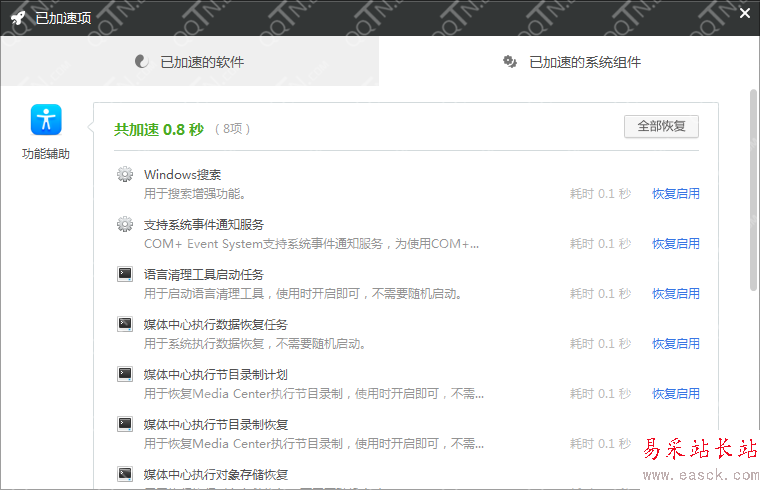Switch to the 已加速的软件 tab
760x490 pixels.
point(190,62)
